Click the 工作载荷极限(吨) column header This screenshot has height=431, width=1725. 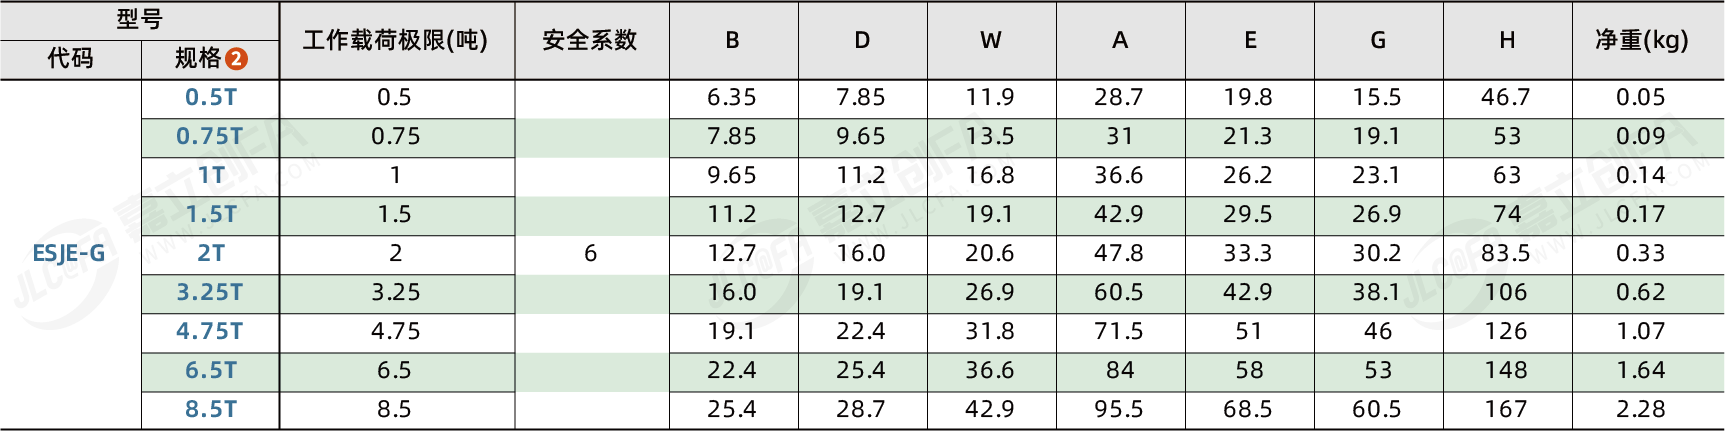[x=396, y=40]
